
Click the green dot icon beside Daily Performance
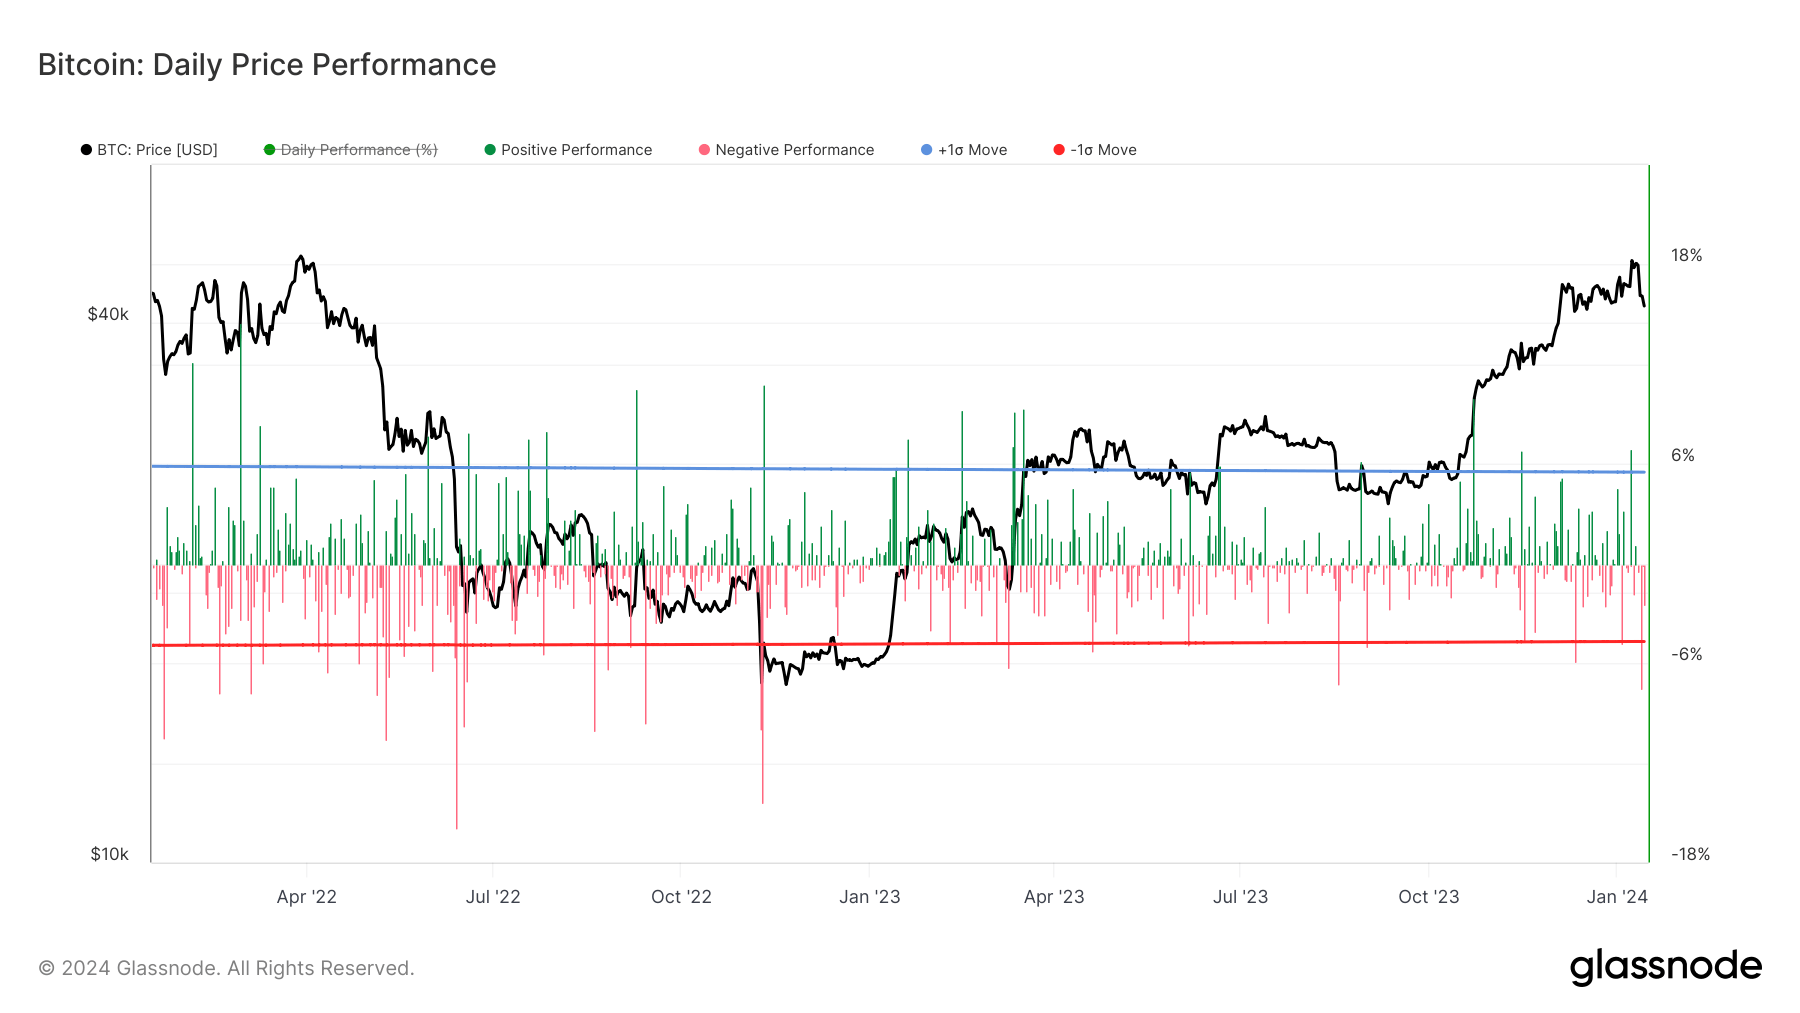[267, 149]
